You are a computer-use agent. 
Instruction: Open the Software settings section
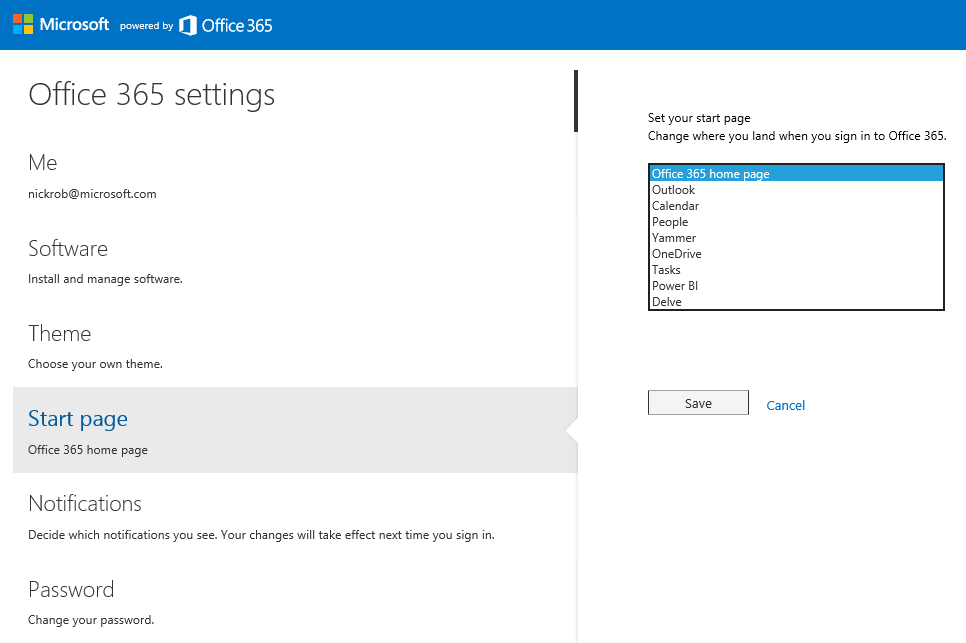tap(68, 248)
